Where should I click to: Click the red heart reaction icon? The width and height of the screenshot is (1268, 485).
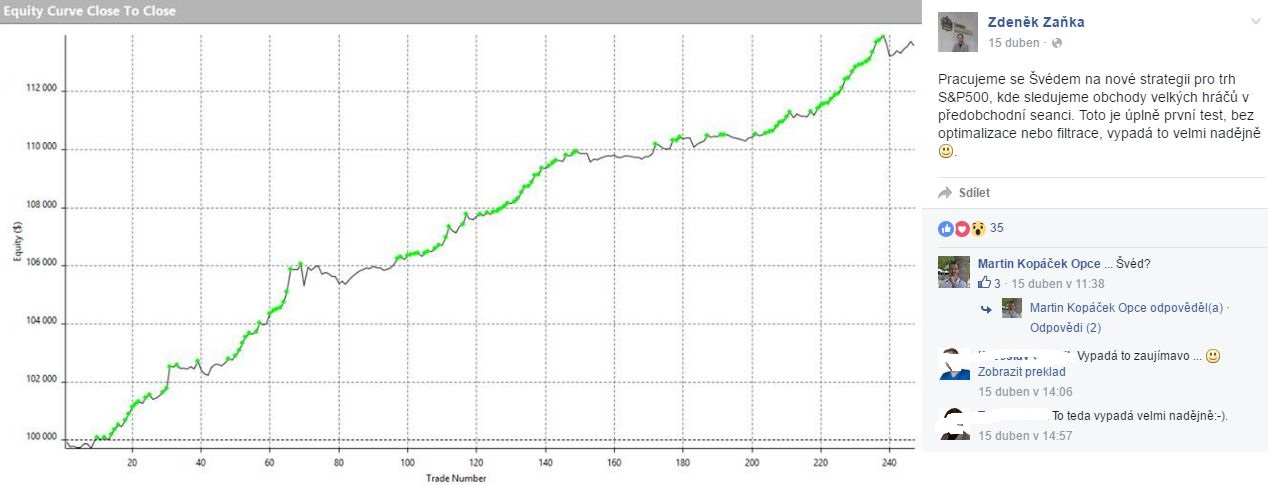[x=962, y=228]
